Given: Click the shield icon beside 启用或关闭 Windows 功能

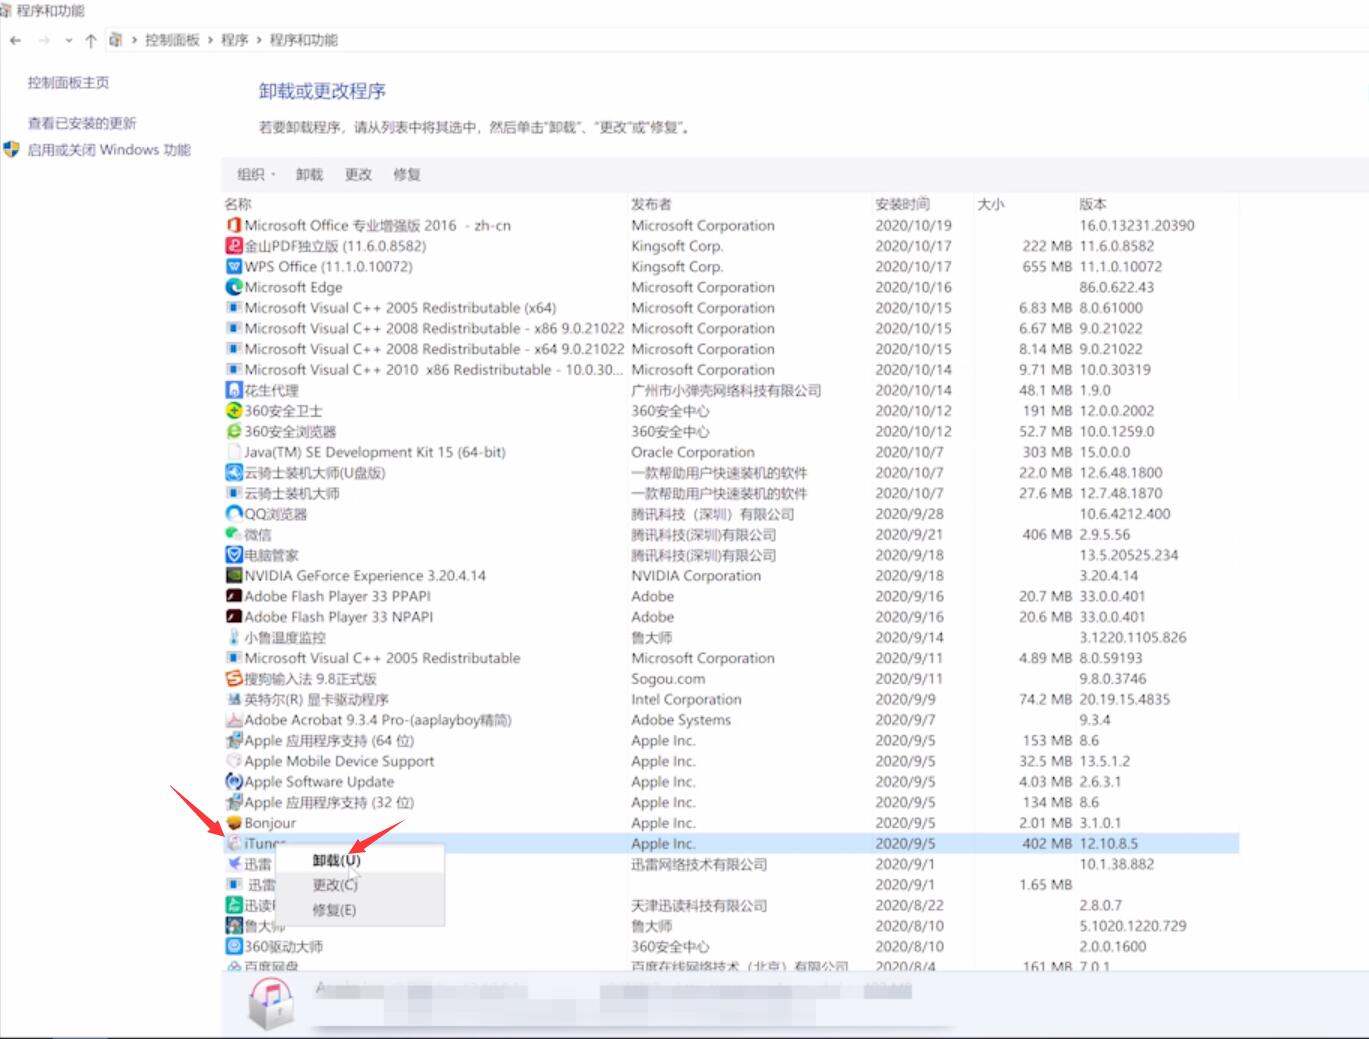Looking at the screenshot, I should click(12, 150).
